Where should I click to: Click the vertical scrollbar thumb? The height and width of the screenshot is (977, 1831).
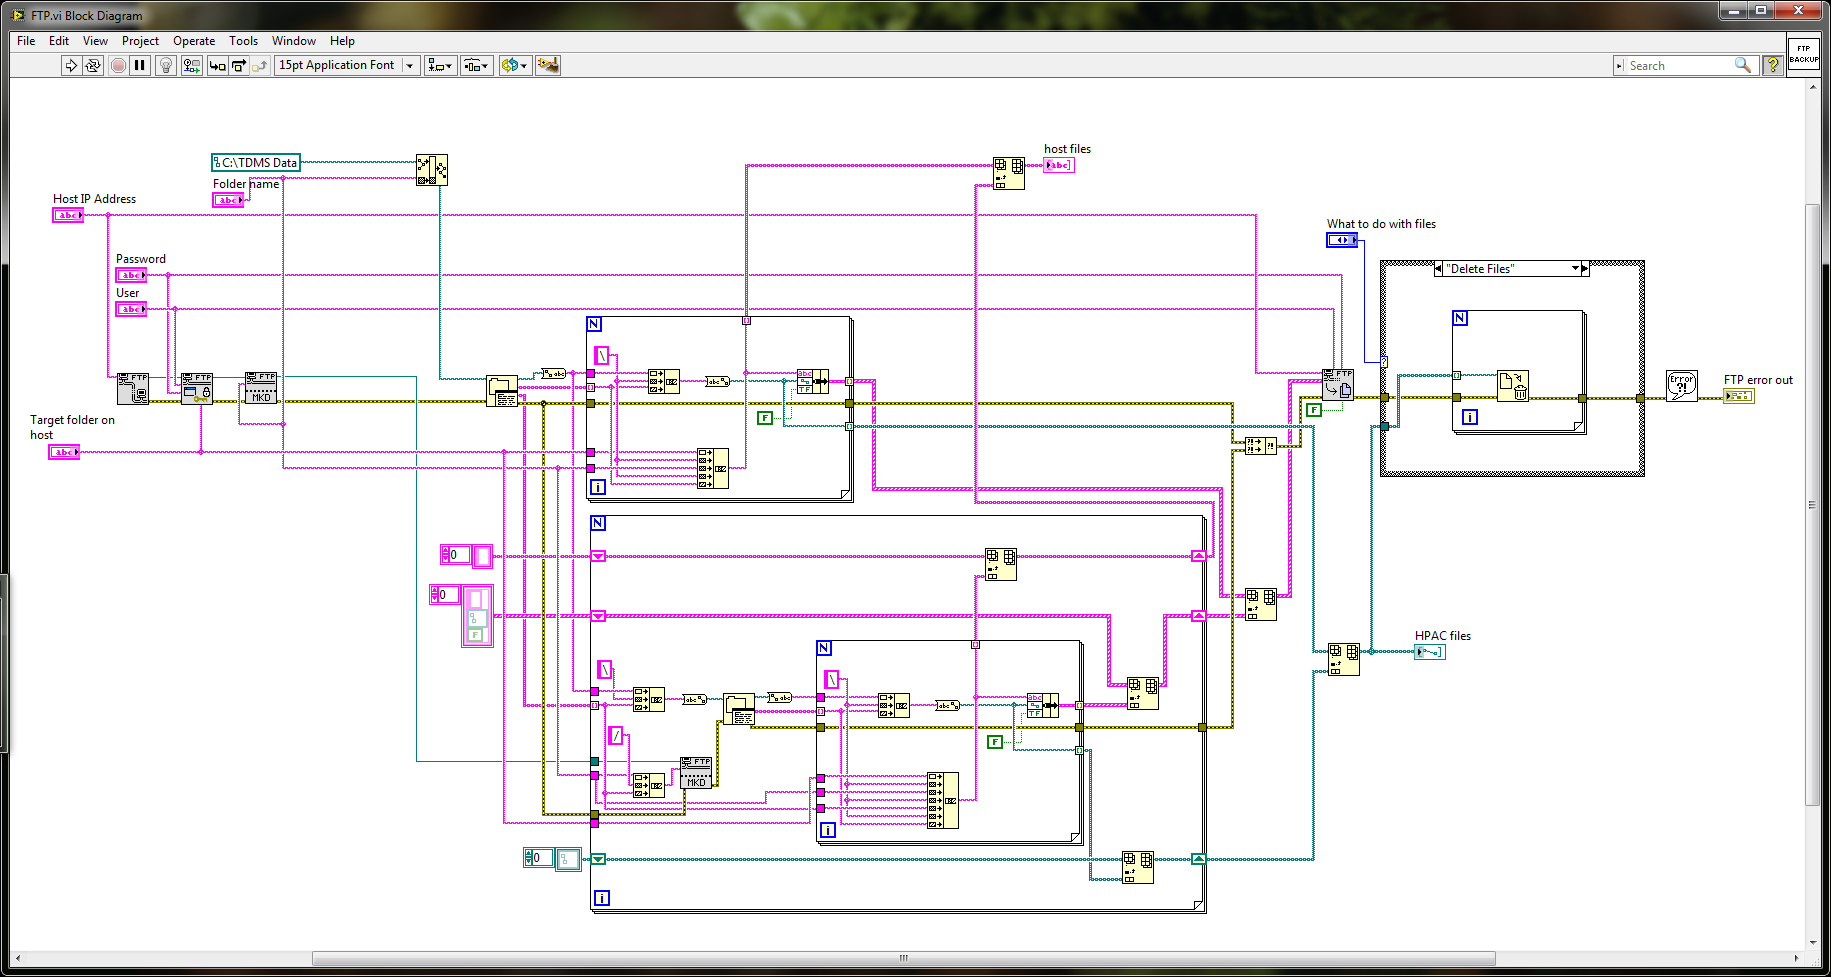pyautogui.click(x=1812, y=505)
